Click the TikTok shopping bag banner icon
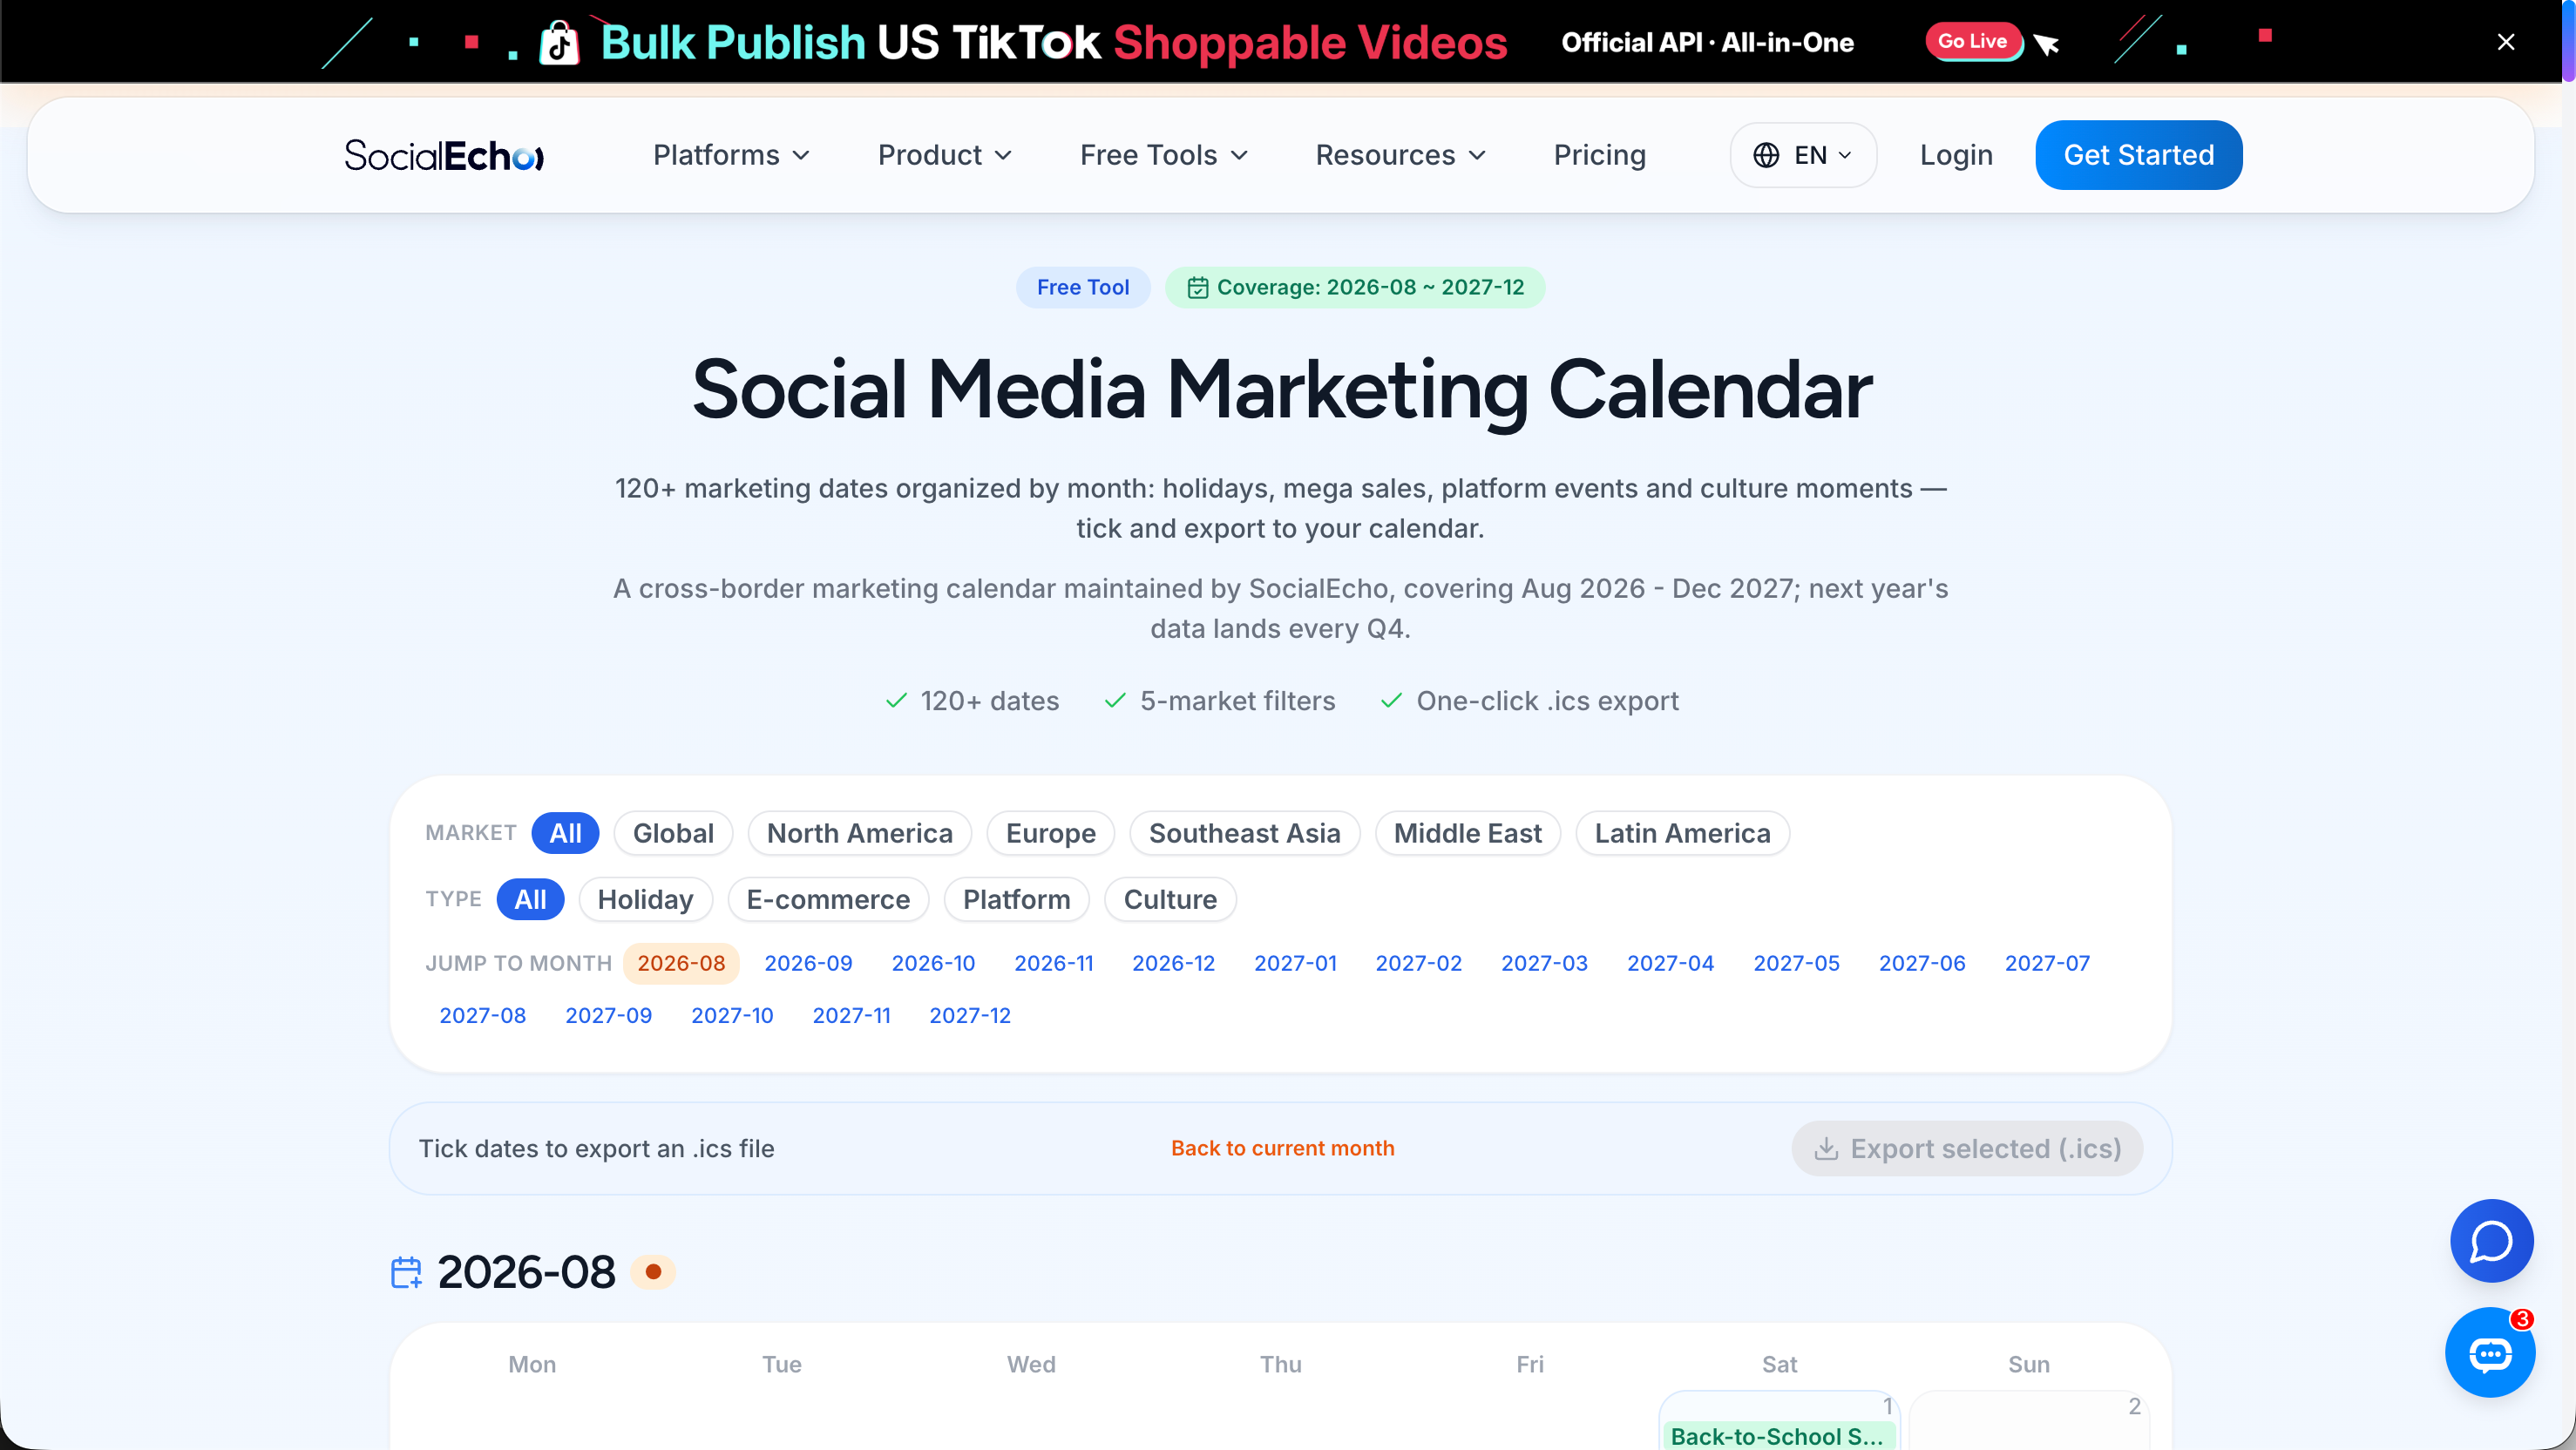The image size is (2576, 1450). coord(559,43)
